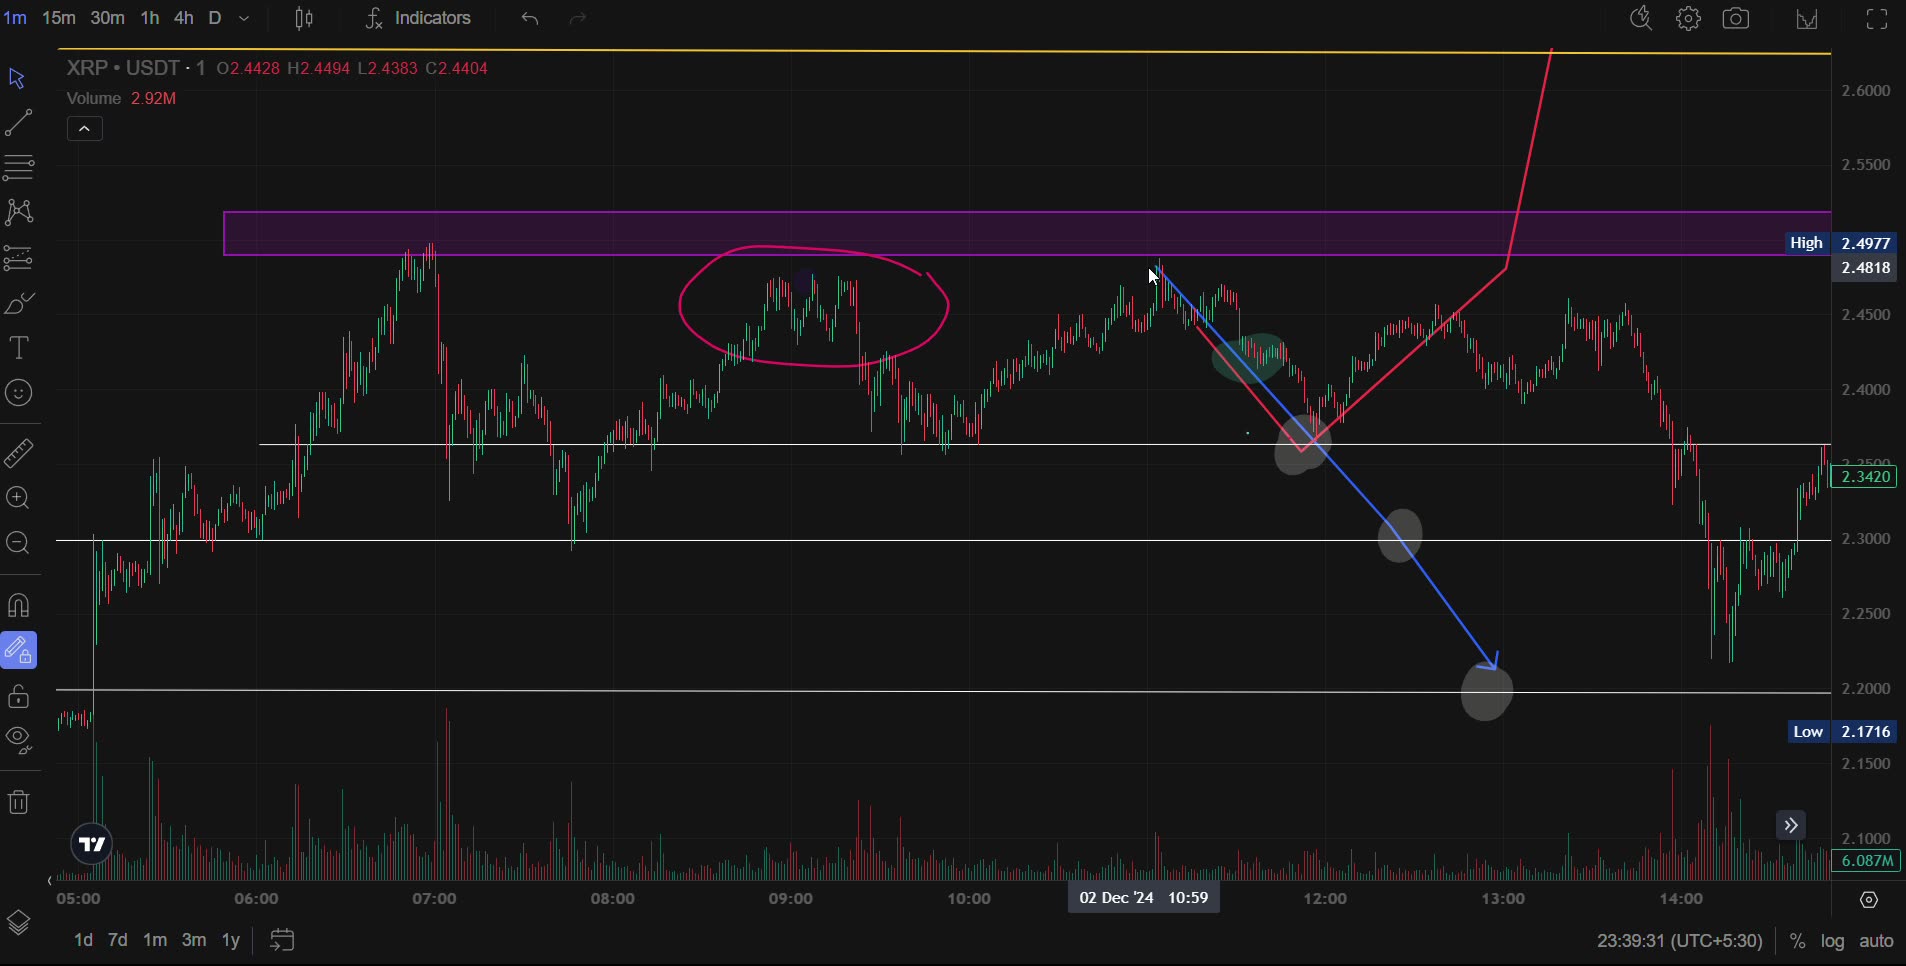
Task: Click the timezone display showing UTC+5:30
Action: pos(1679,941)
